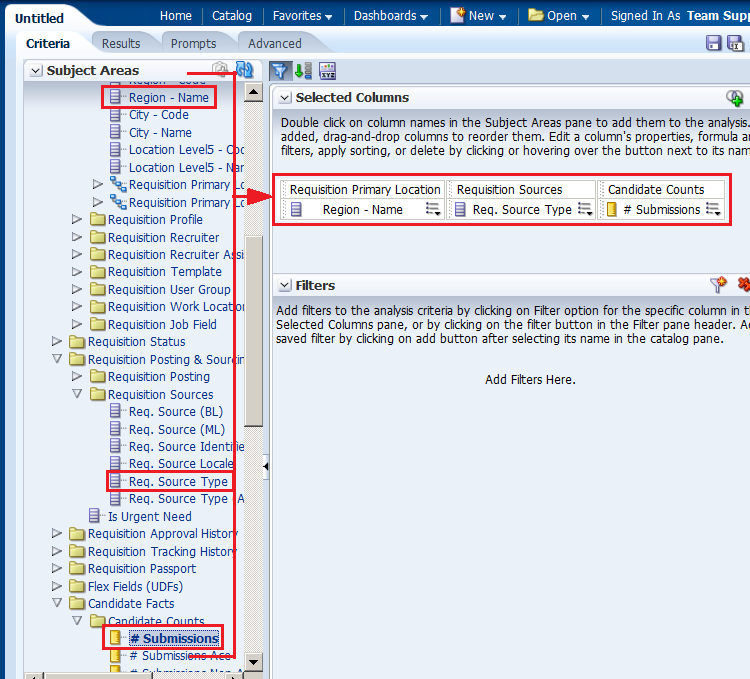Open the Favorites dropdown menu
The height and width of the screenshot is (679, 750).
click(302, 16)
